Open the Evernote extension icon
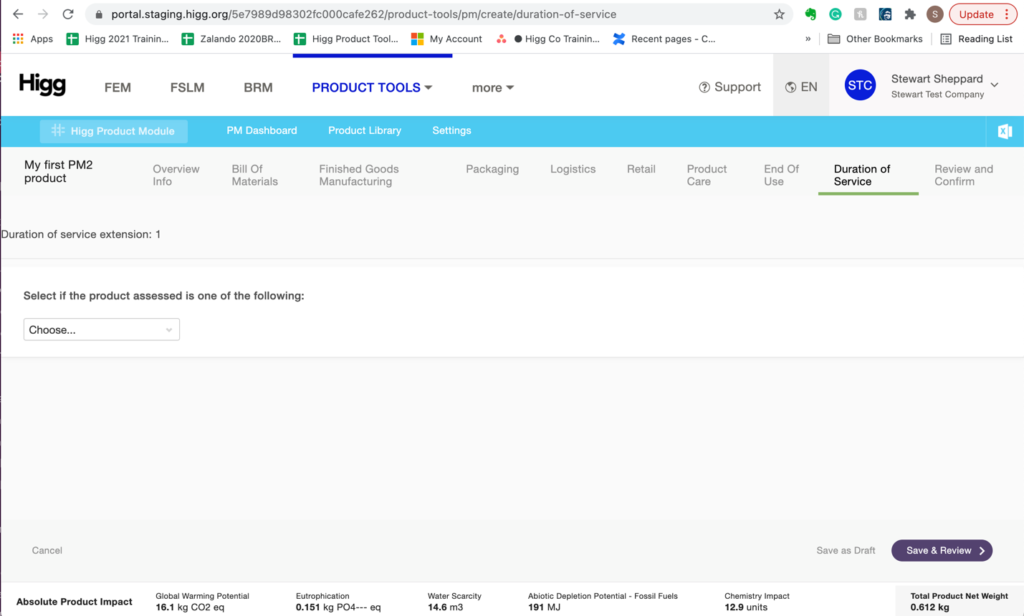 [810, 14]
